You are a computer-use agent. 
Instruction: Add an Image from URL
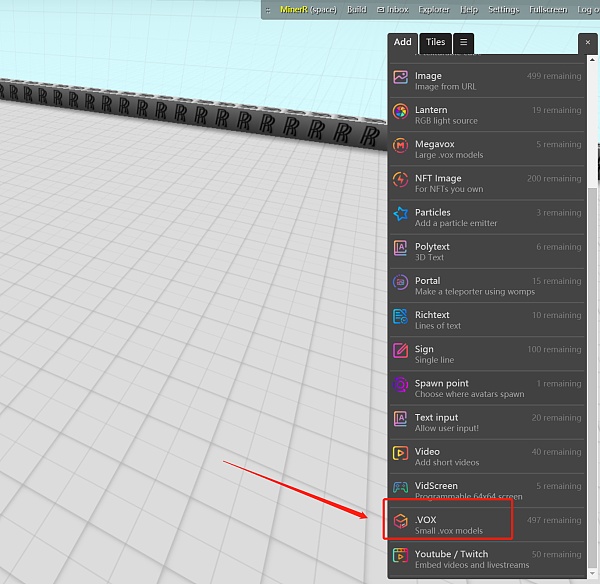[487, 81]
